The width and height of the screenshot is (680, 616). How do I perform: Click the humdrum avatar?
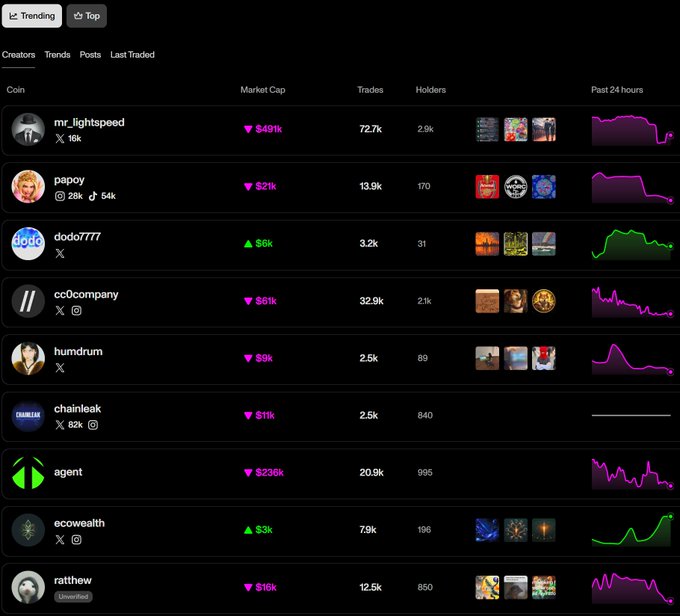28,358
